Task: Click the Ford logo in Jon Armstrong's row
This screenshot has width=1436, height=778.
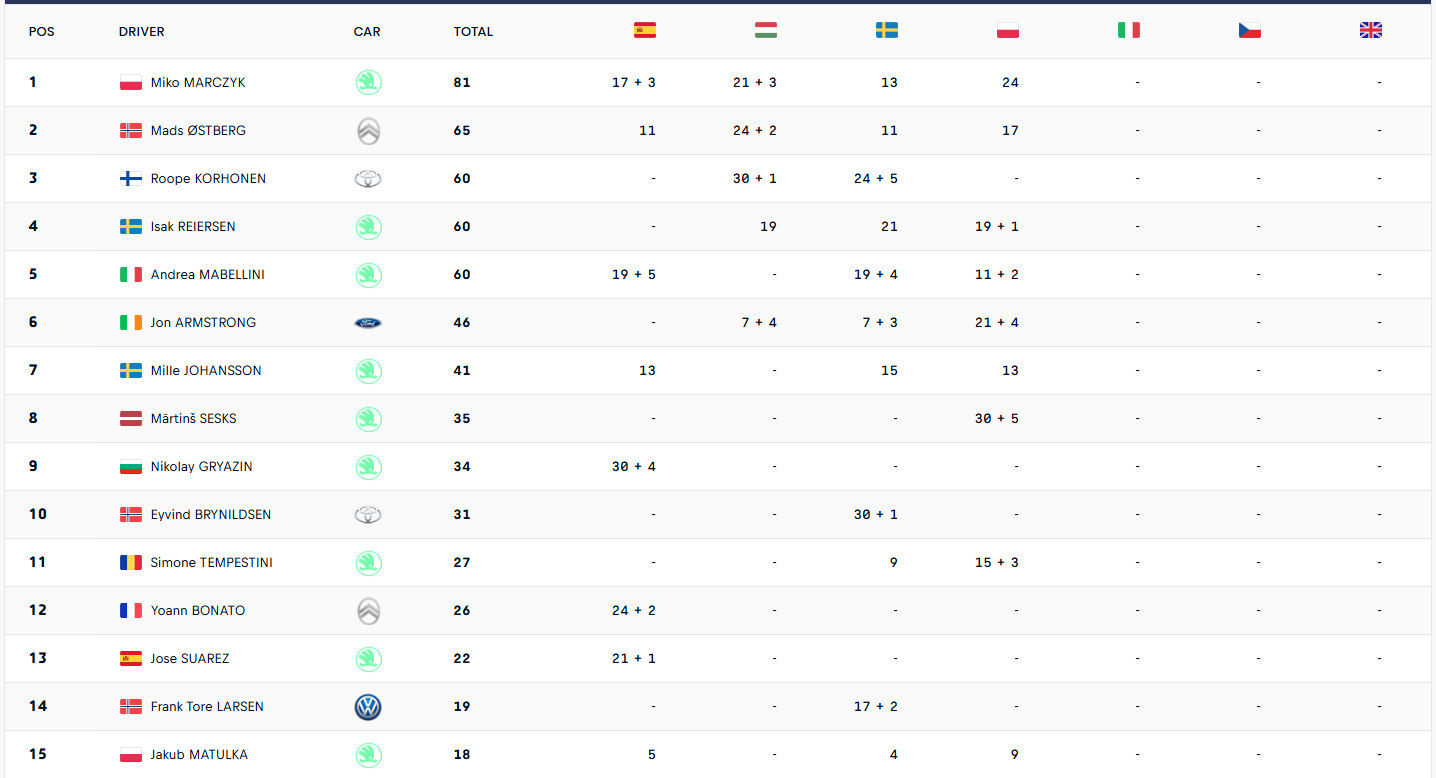Action: [368, 323]
